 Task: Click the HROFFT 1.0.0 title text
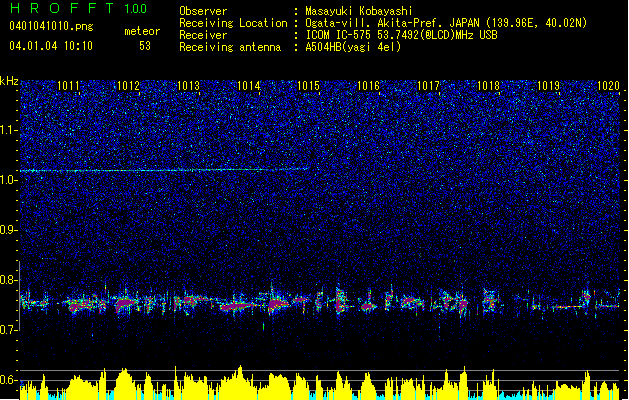[x=78, y=8]
